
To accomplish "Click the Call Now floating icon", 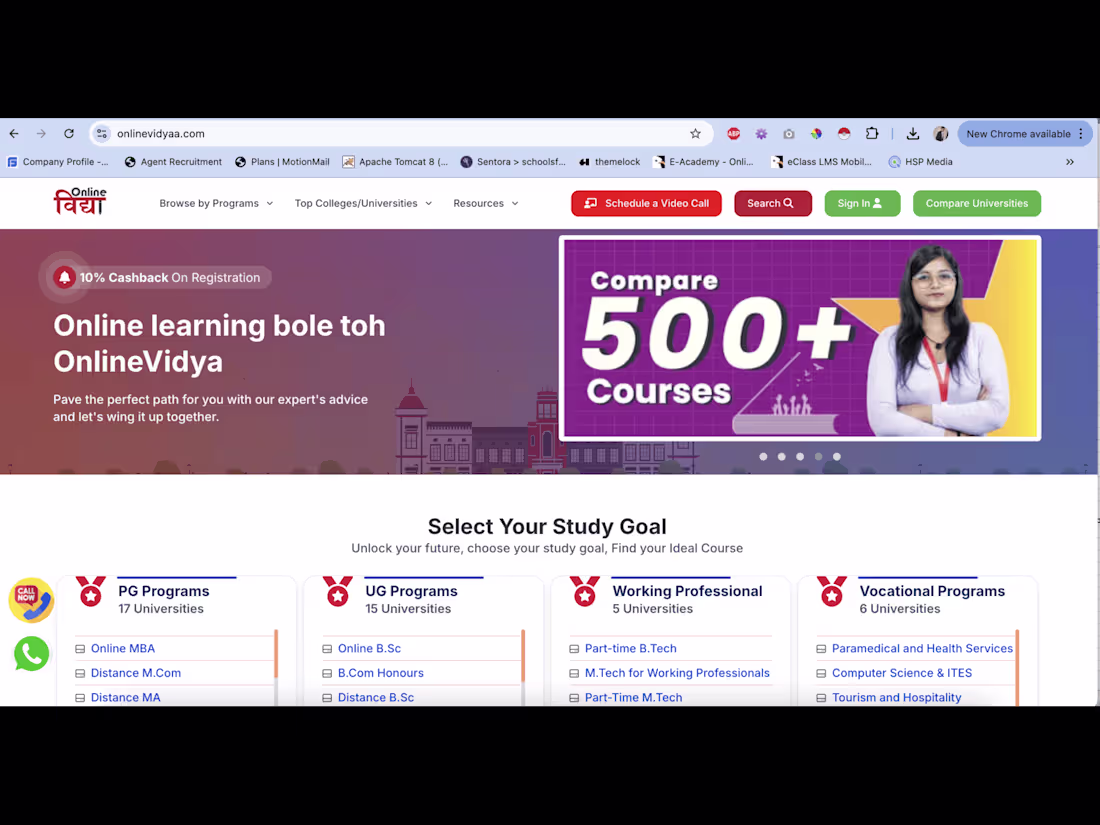I will tap(31, 601).
